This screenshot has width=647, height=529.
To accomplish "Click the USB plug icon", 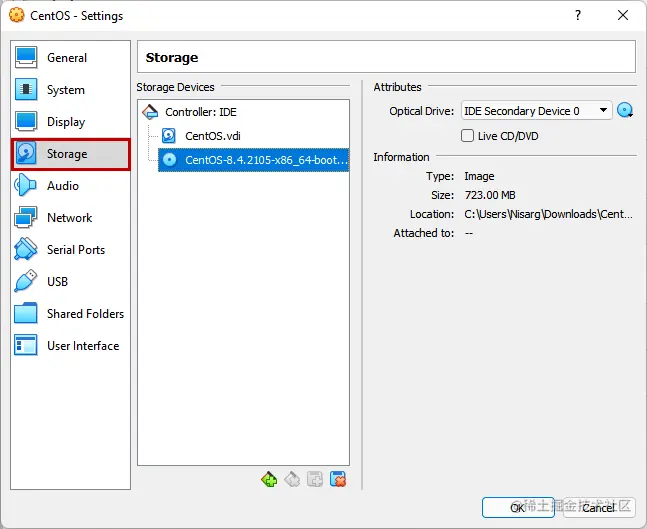I will click(x=26, y=281).
